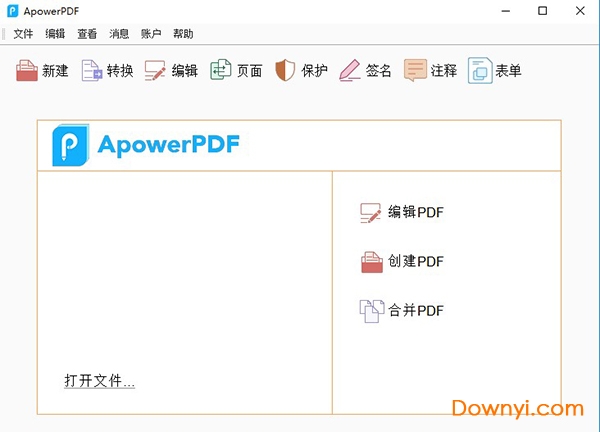This screenshot has width=600, height=432.
Task: Click the 表单 toolbar label
Action: 509,71
